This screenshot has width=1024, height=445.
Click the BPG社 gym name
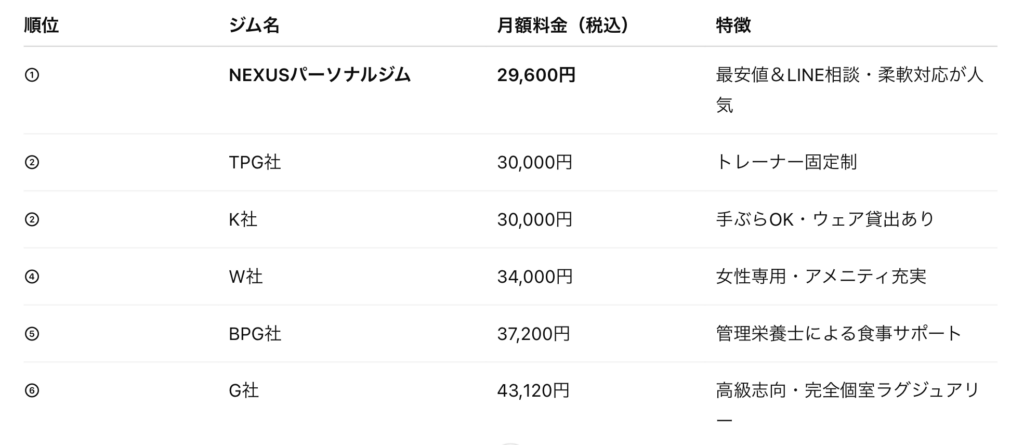(x=255, y=333)
